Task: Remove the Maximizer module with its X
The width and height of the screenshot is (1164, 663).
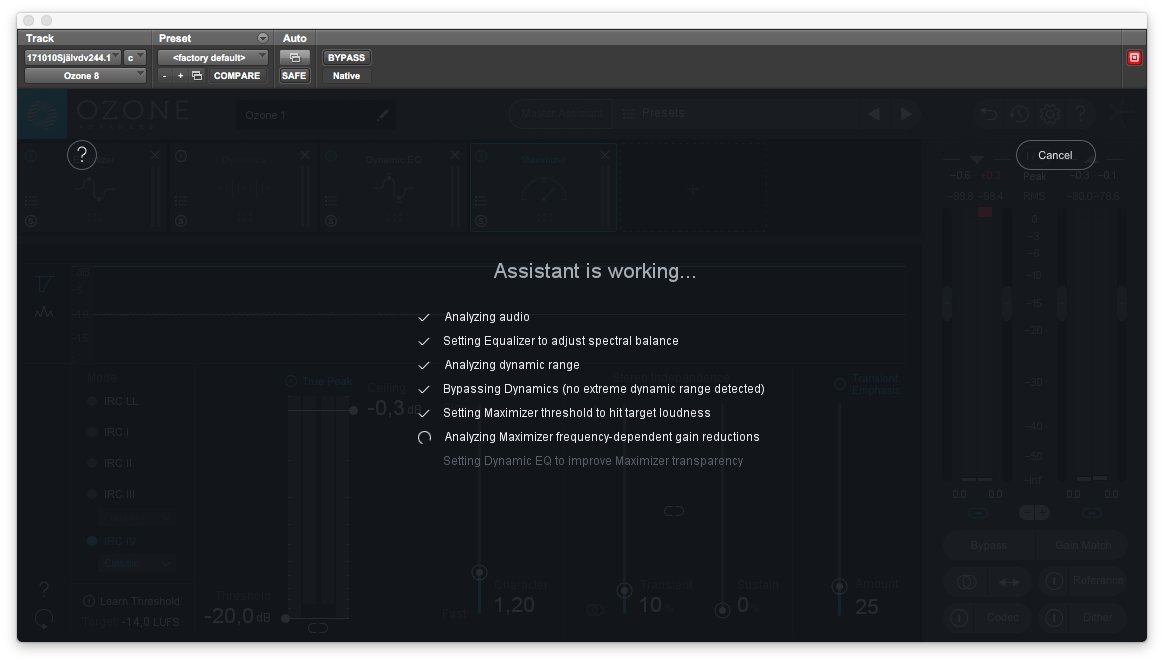Action: click(x=604, y=155)
